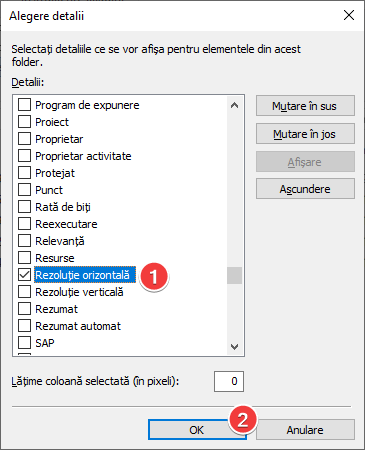Click Mutare în jos button
Image resolution: width=365 pixels, height=450 pixels.
[305, 134]
